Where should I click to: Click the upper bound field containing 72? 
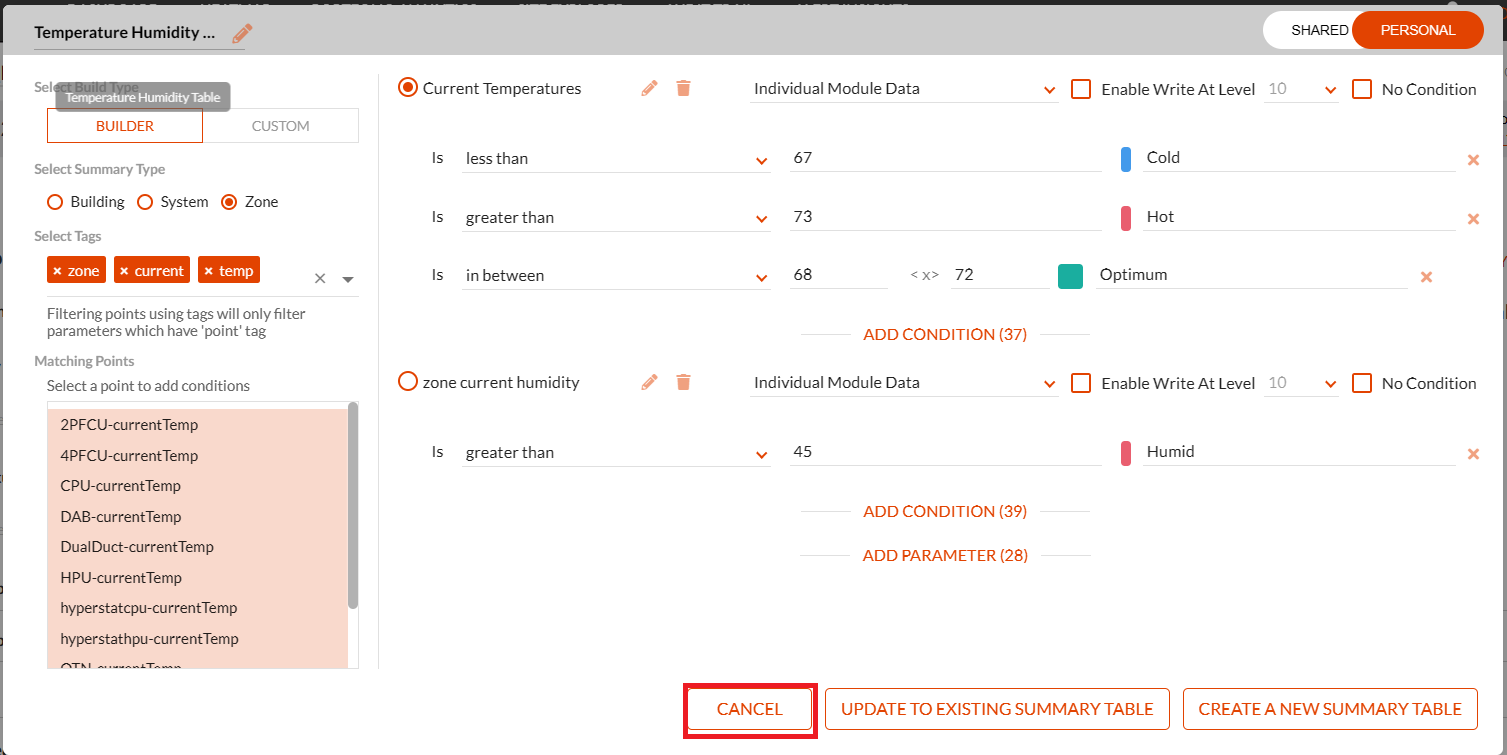pyautogui.click(x=1000, y=275)
